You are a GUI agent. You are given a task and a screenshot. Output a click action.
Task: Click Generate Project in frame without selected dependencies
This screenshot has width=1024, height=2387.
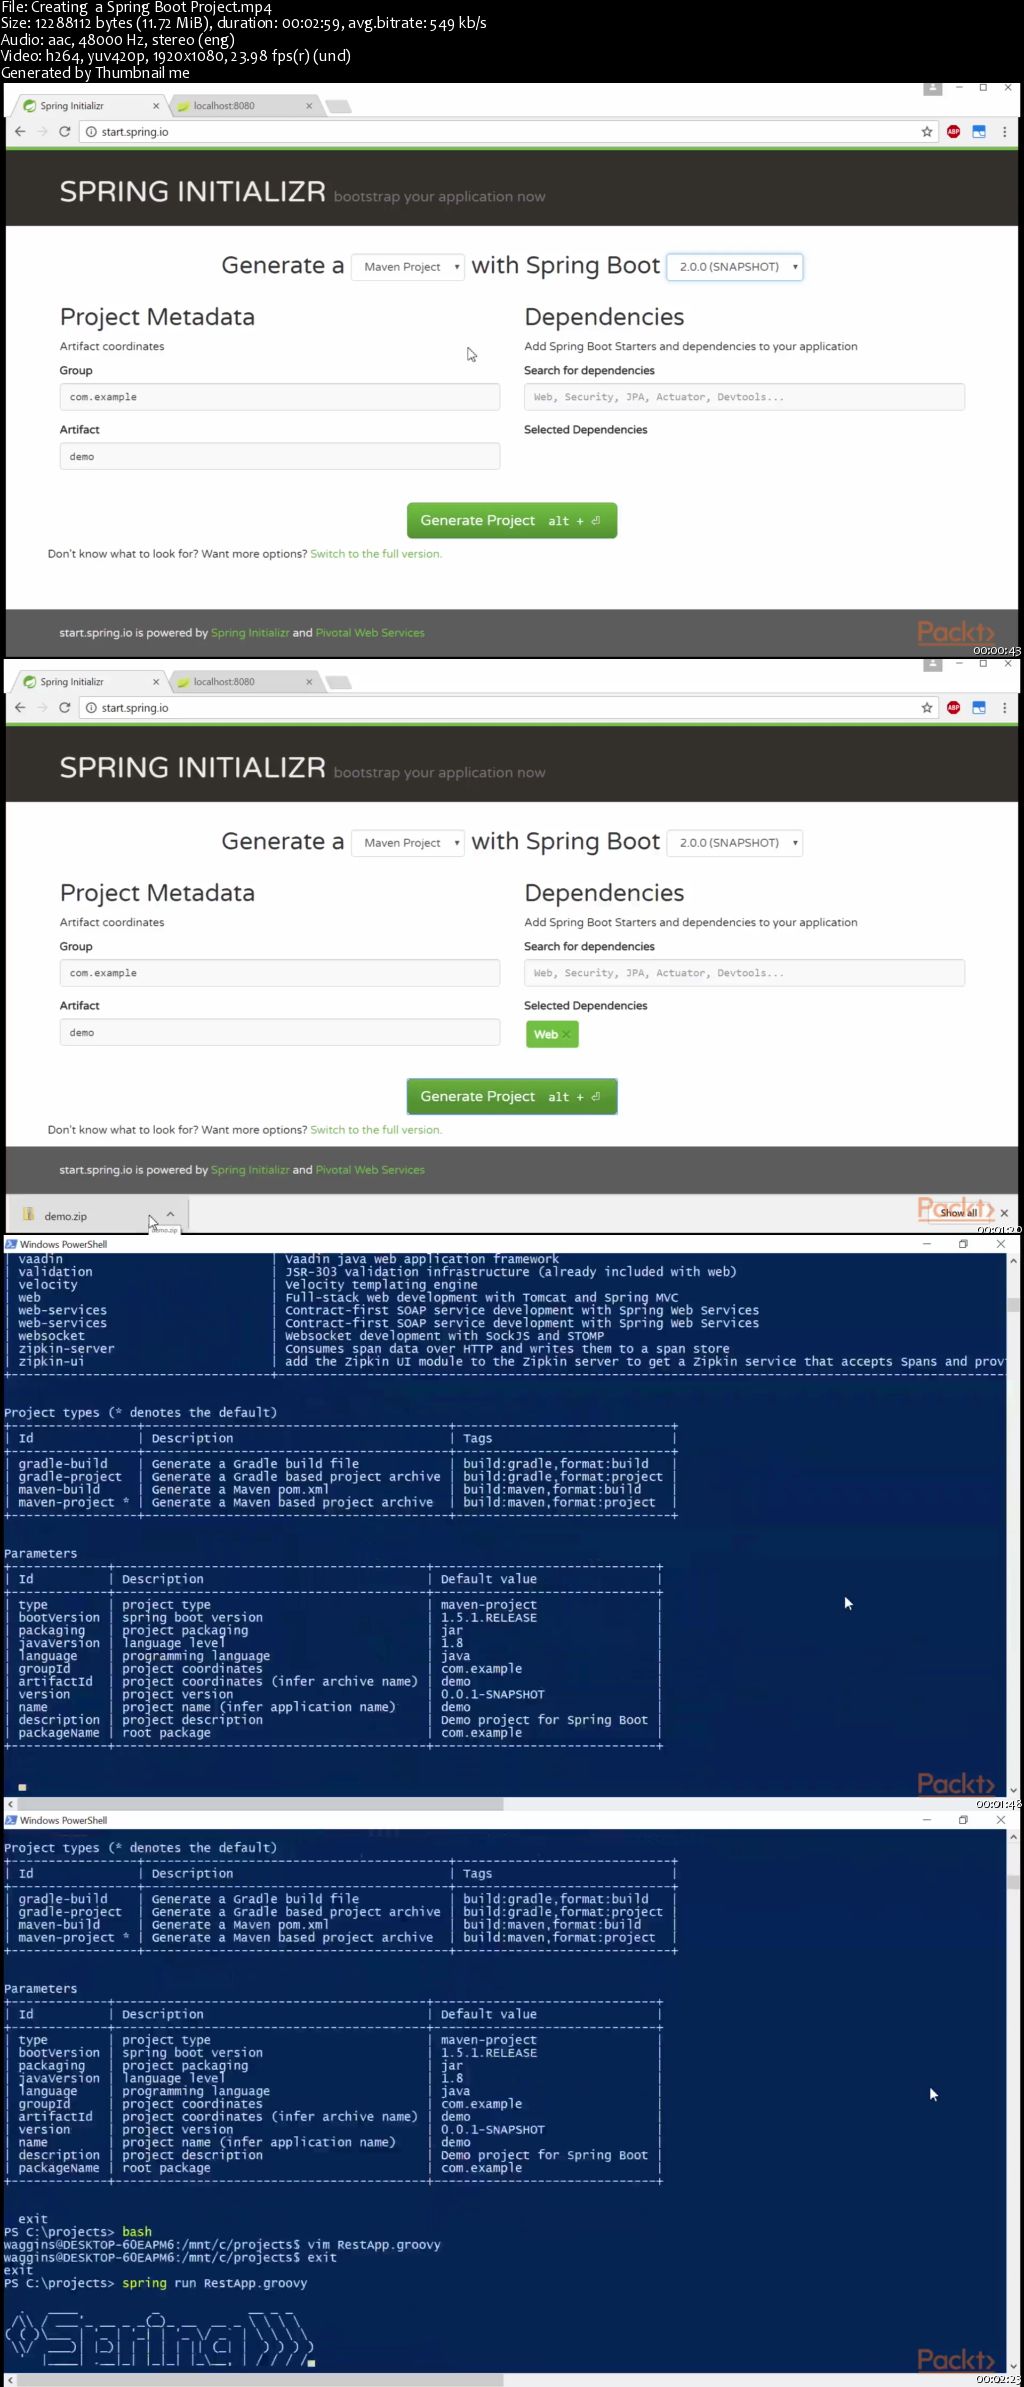click(512, 520)
